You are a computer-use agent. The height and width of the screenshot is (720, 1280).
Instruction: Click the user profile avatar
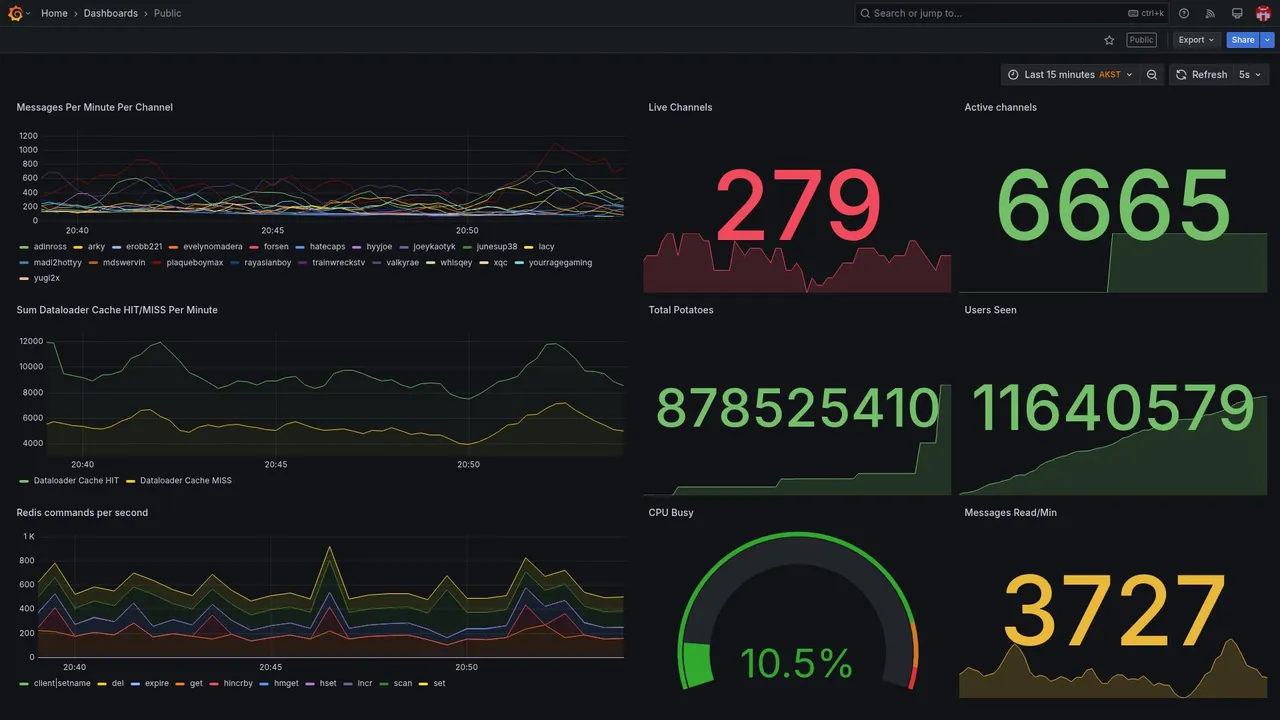1263,13
